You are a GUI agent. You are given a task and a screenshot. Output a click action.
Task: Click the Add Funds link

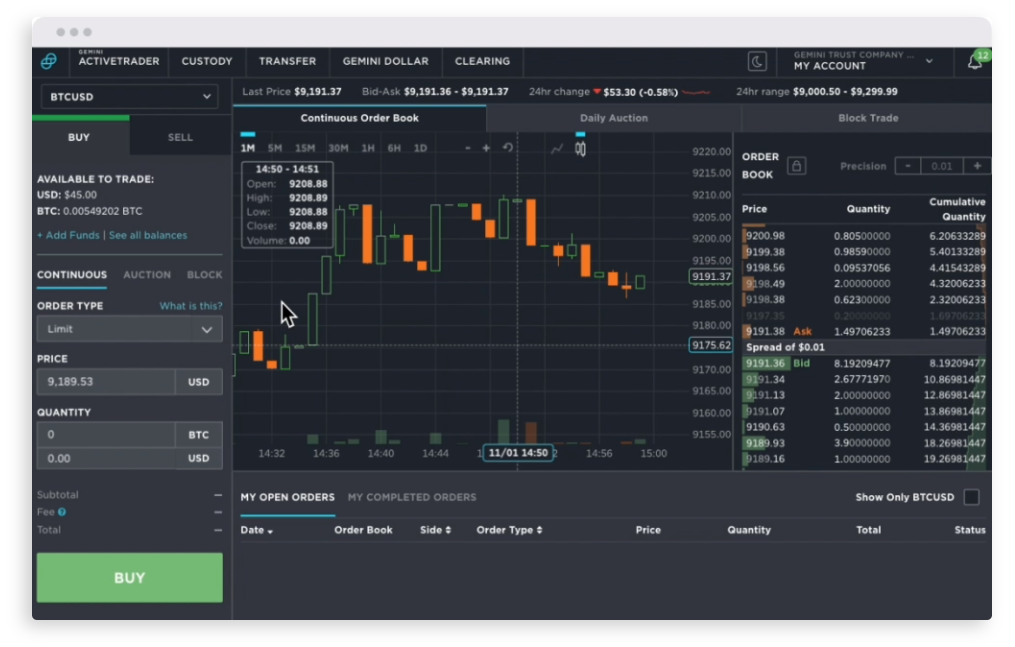coord(68,236)
